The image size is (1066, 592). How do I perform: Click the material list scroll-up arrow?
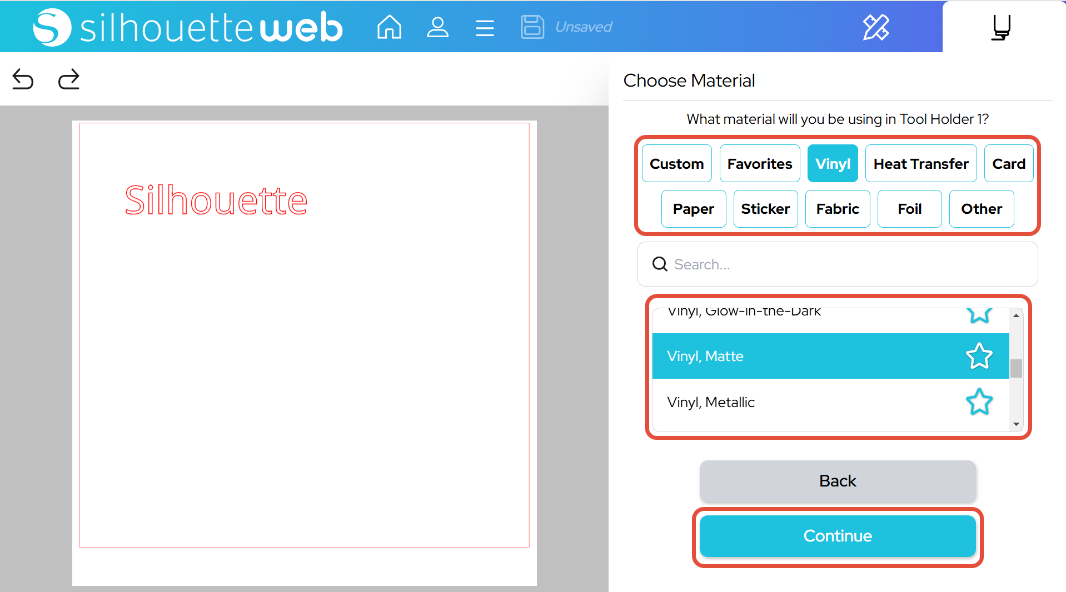[x=1016, y=315]
